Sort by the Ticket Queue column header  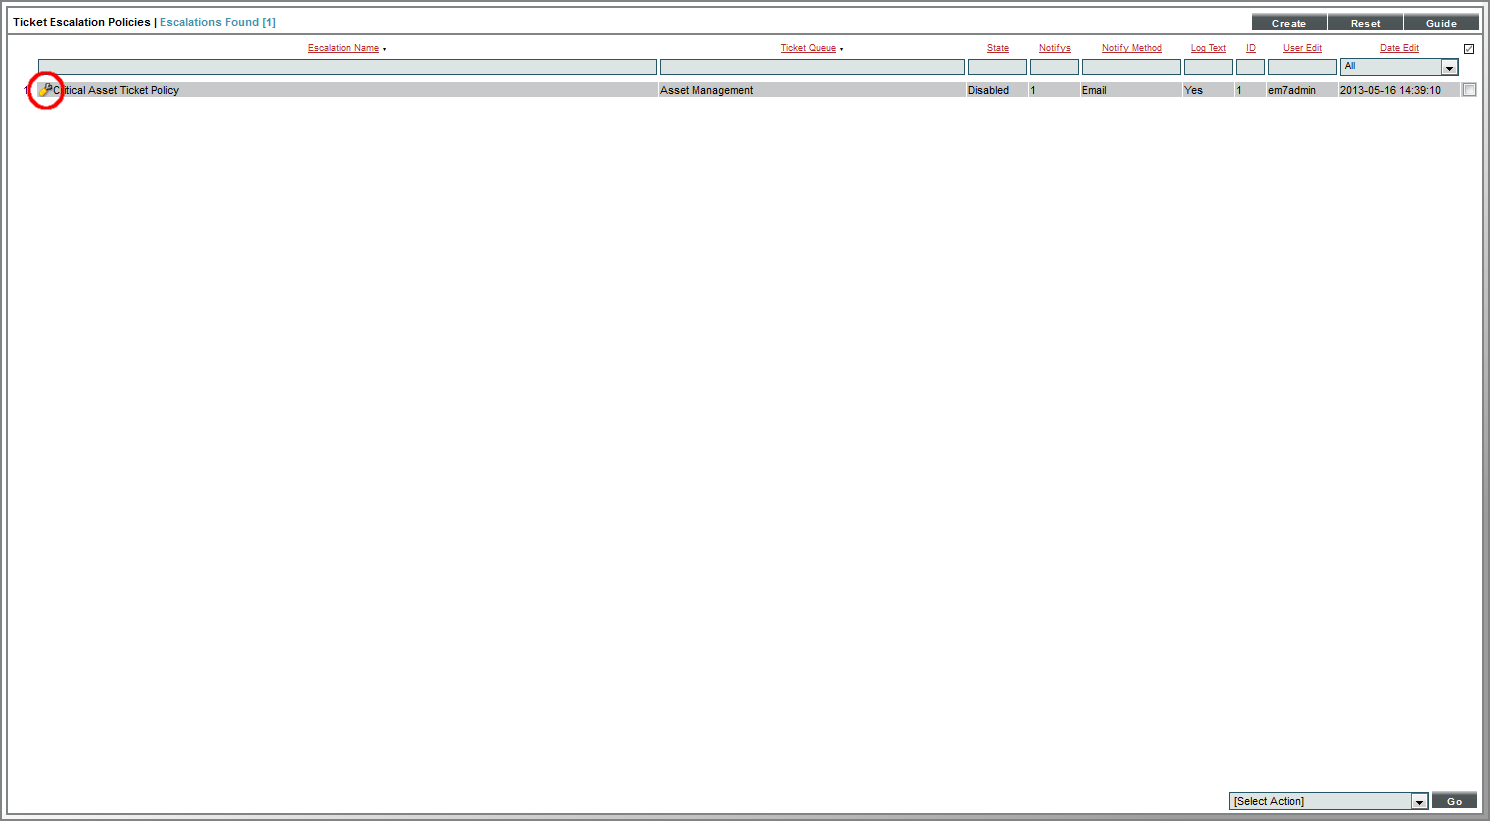pyautogui.click(x=808, y=48)
